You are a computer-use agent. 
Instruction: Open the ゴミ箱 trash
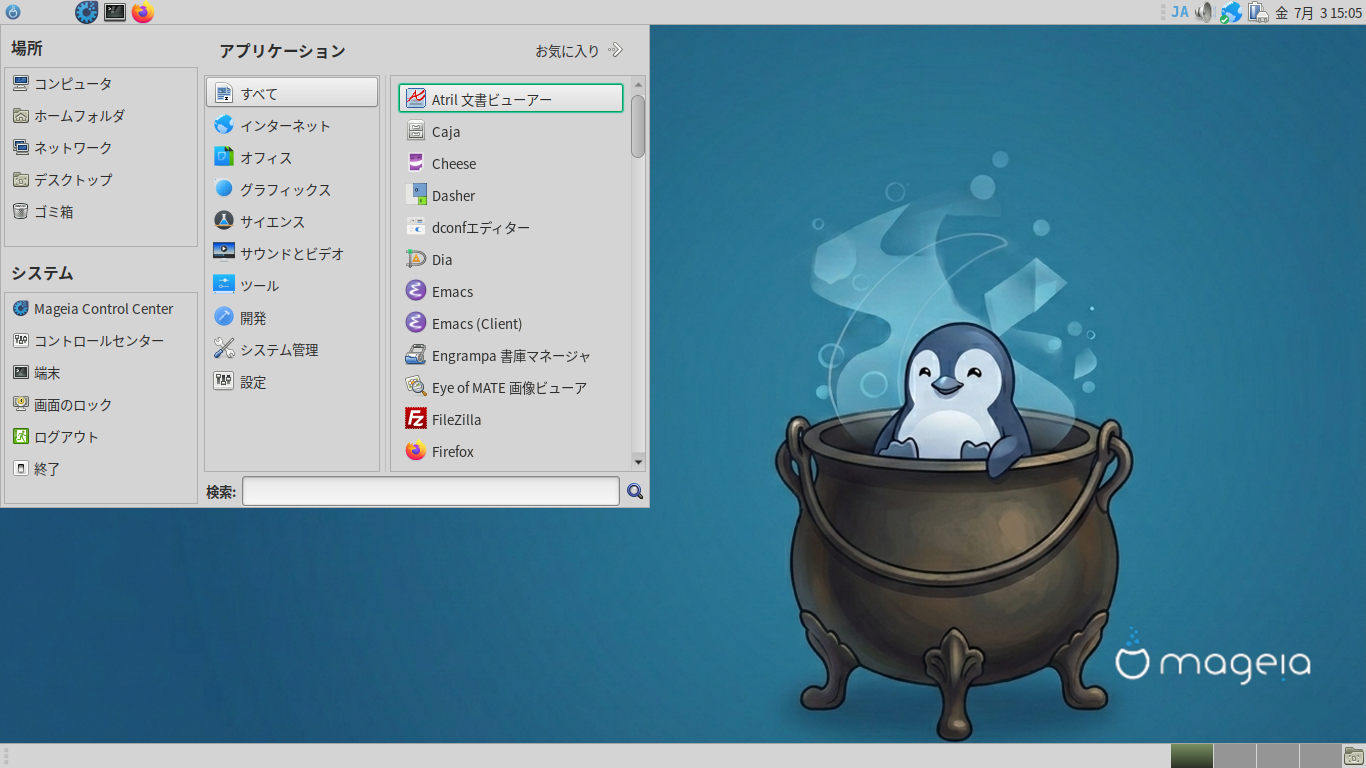pyautogui.click(x=101, y=212)
